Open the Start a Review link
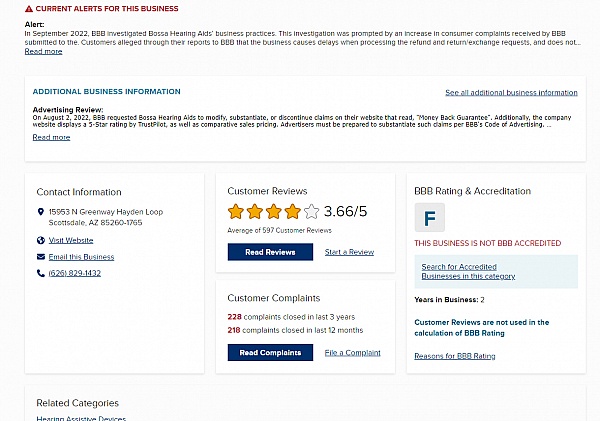Viewport: 600px width, 421px height. [x=349, y=252]
